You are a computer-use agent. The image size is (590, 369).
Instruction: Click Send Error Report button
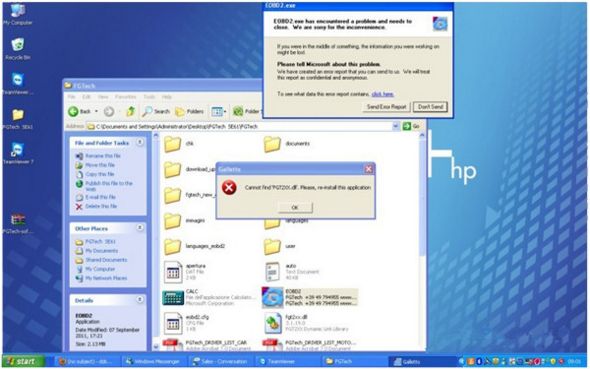pos(386,107)
